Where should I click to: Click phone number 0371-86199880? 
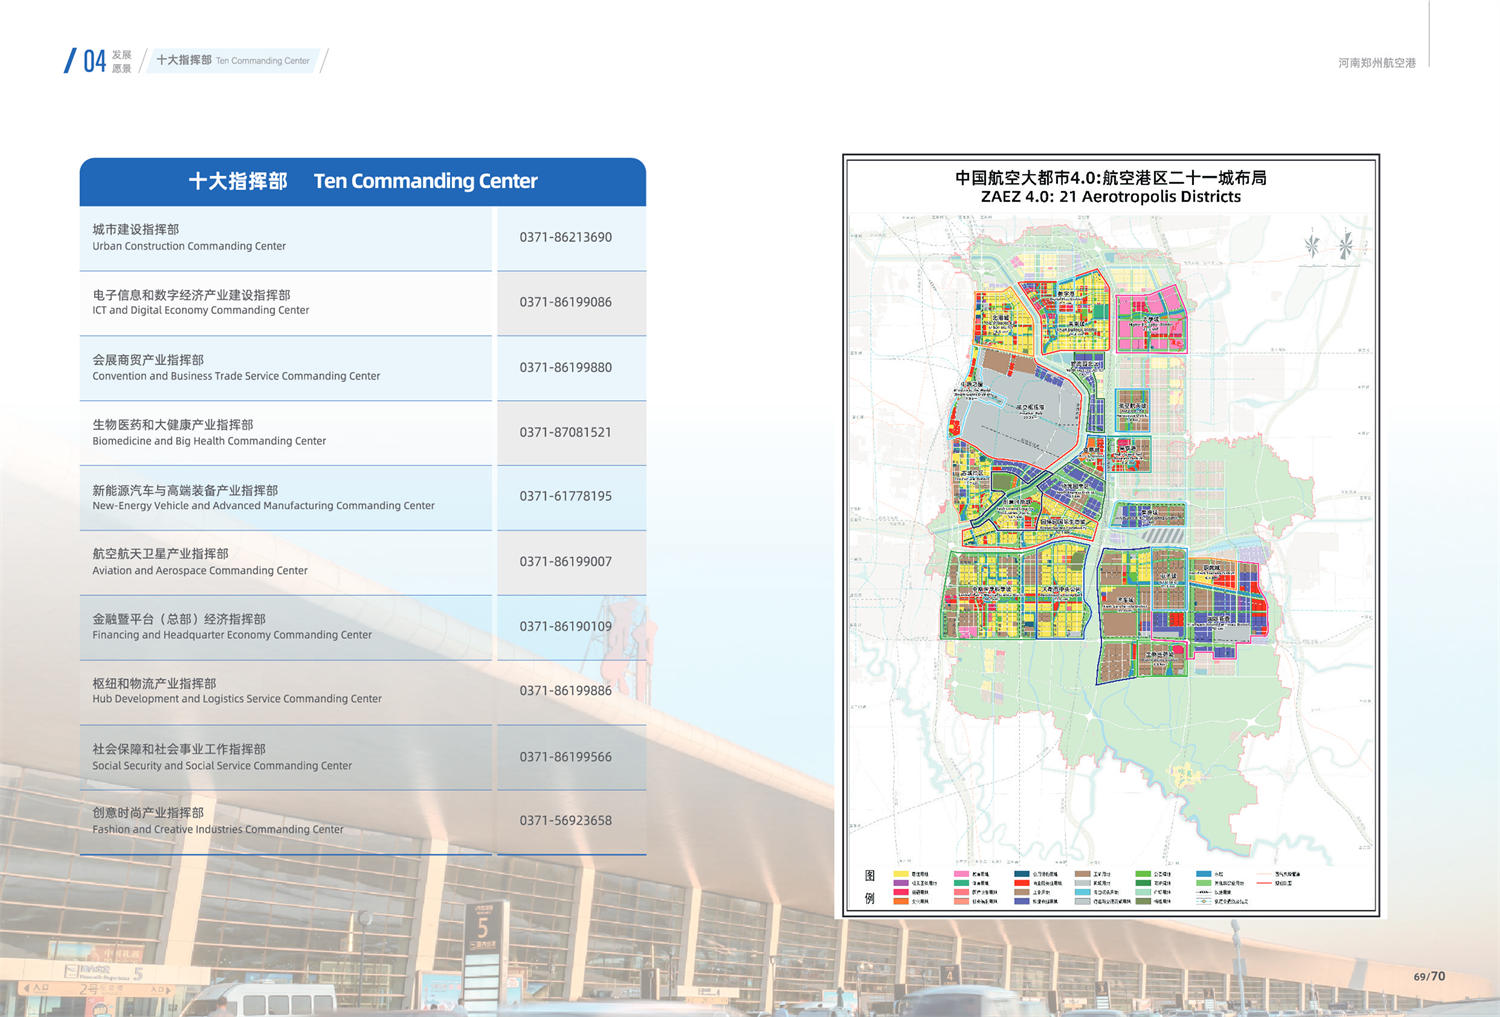565,368
